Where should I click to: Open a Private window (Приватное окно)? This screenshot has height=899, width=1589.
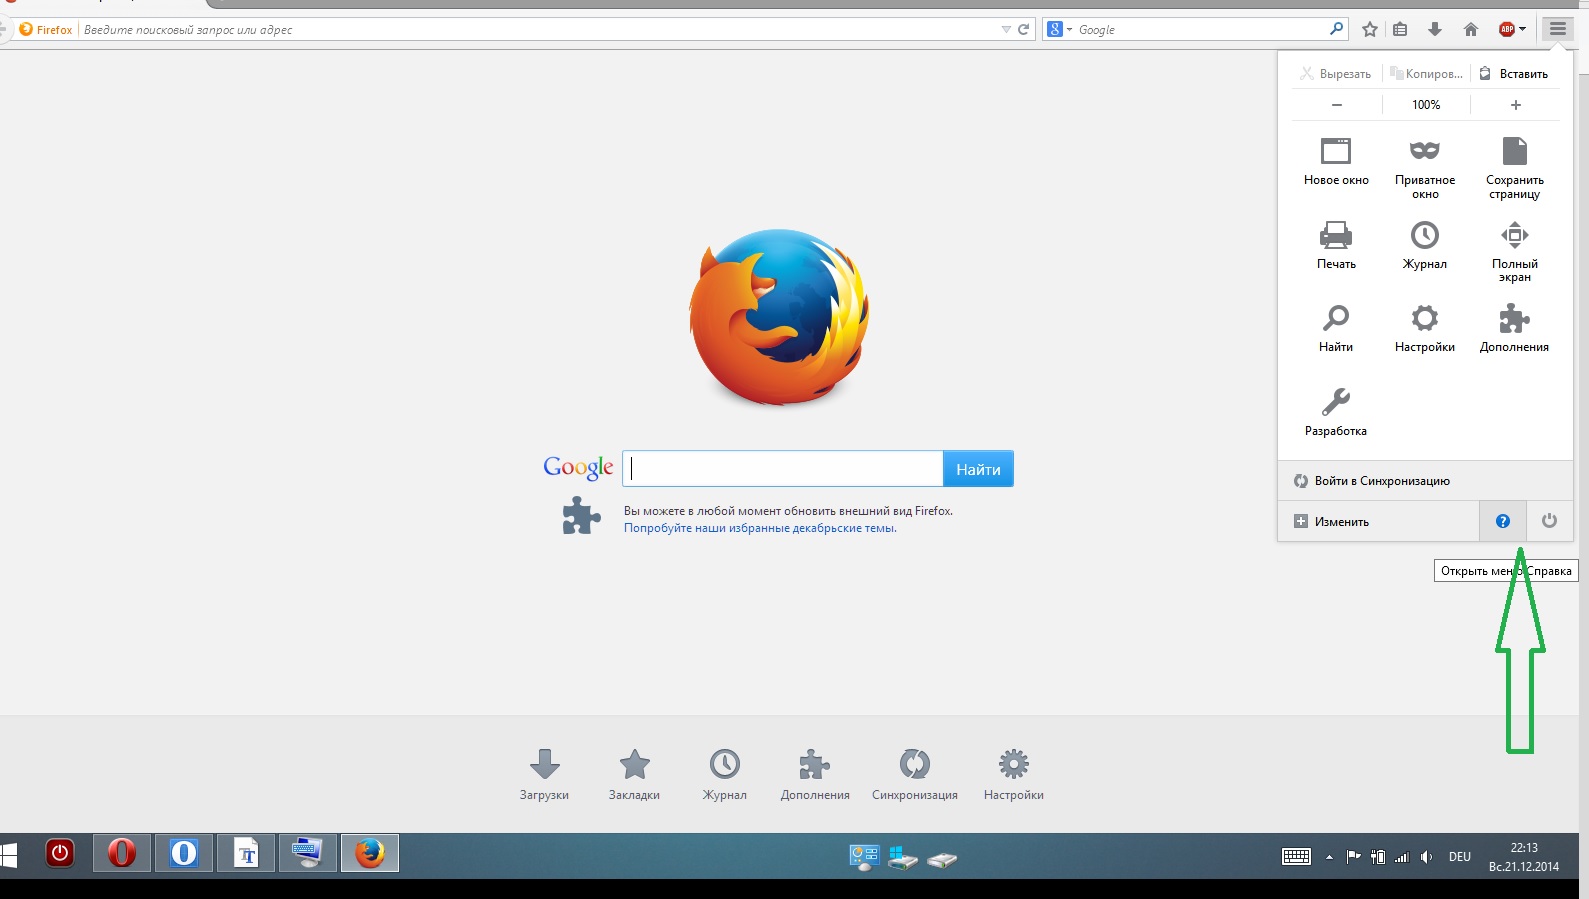click(x=1425, y=168)
